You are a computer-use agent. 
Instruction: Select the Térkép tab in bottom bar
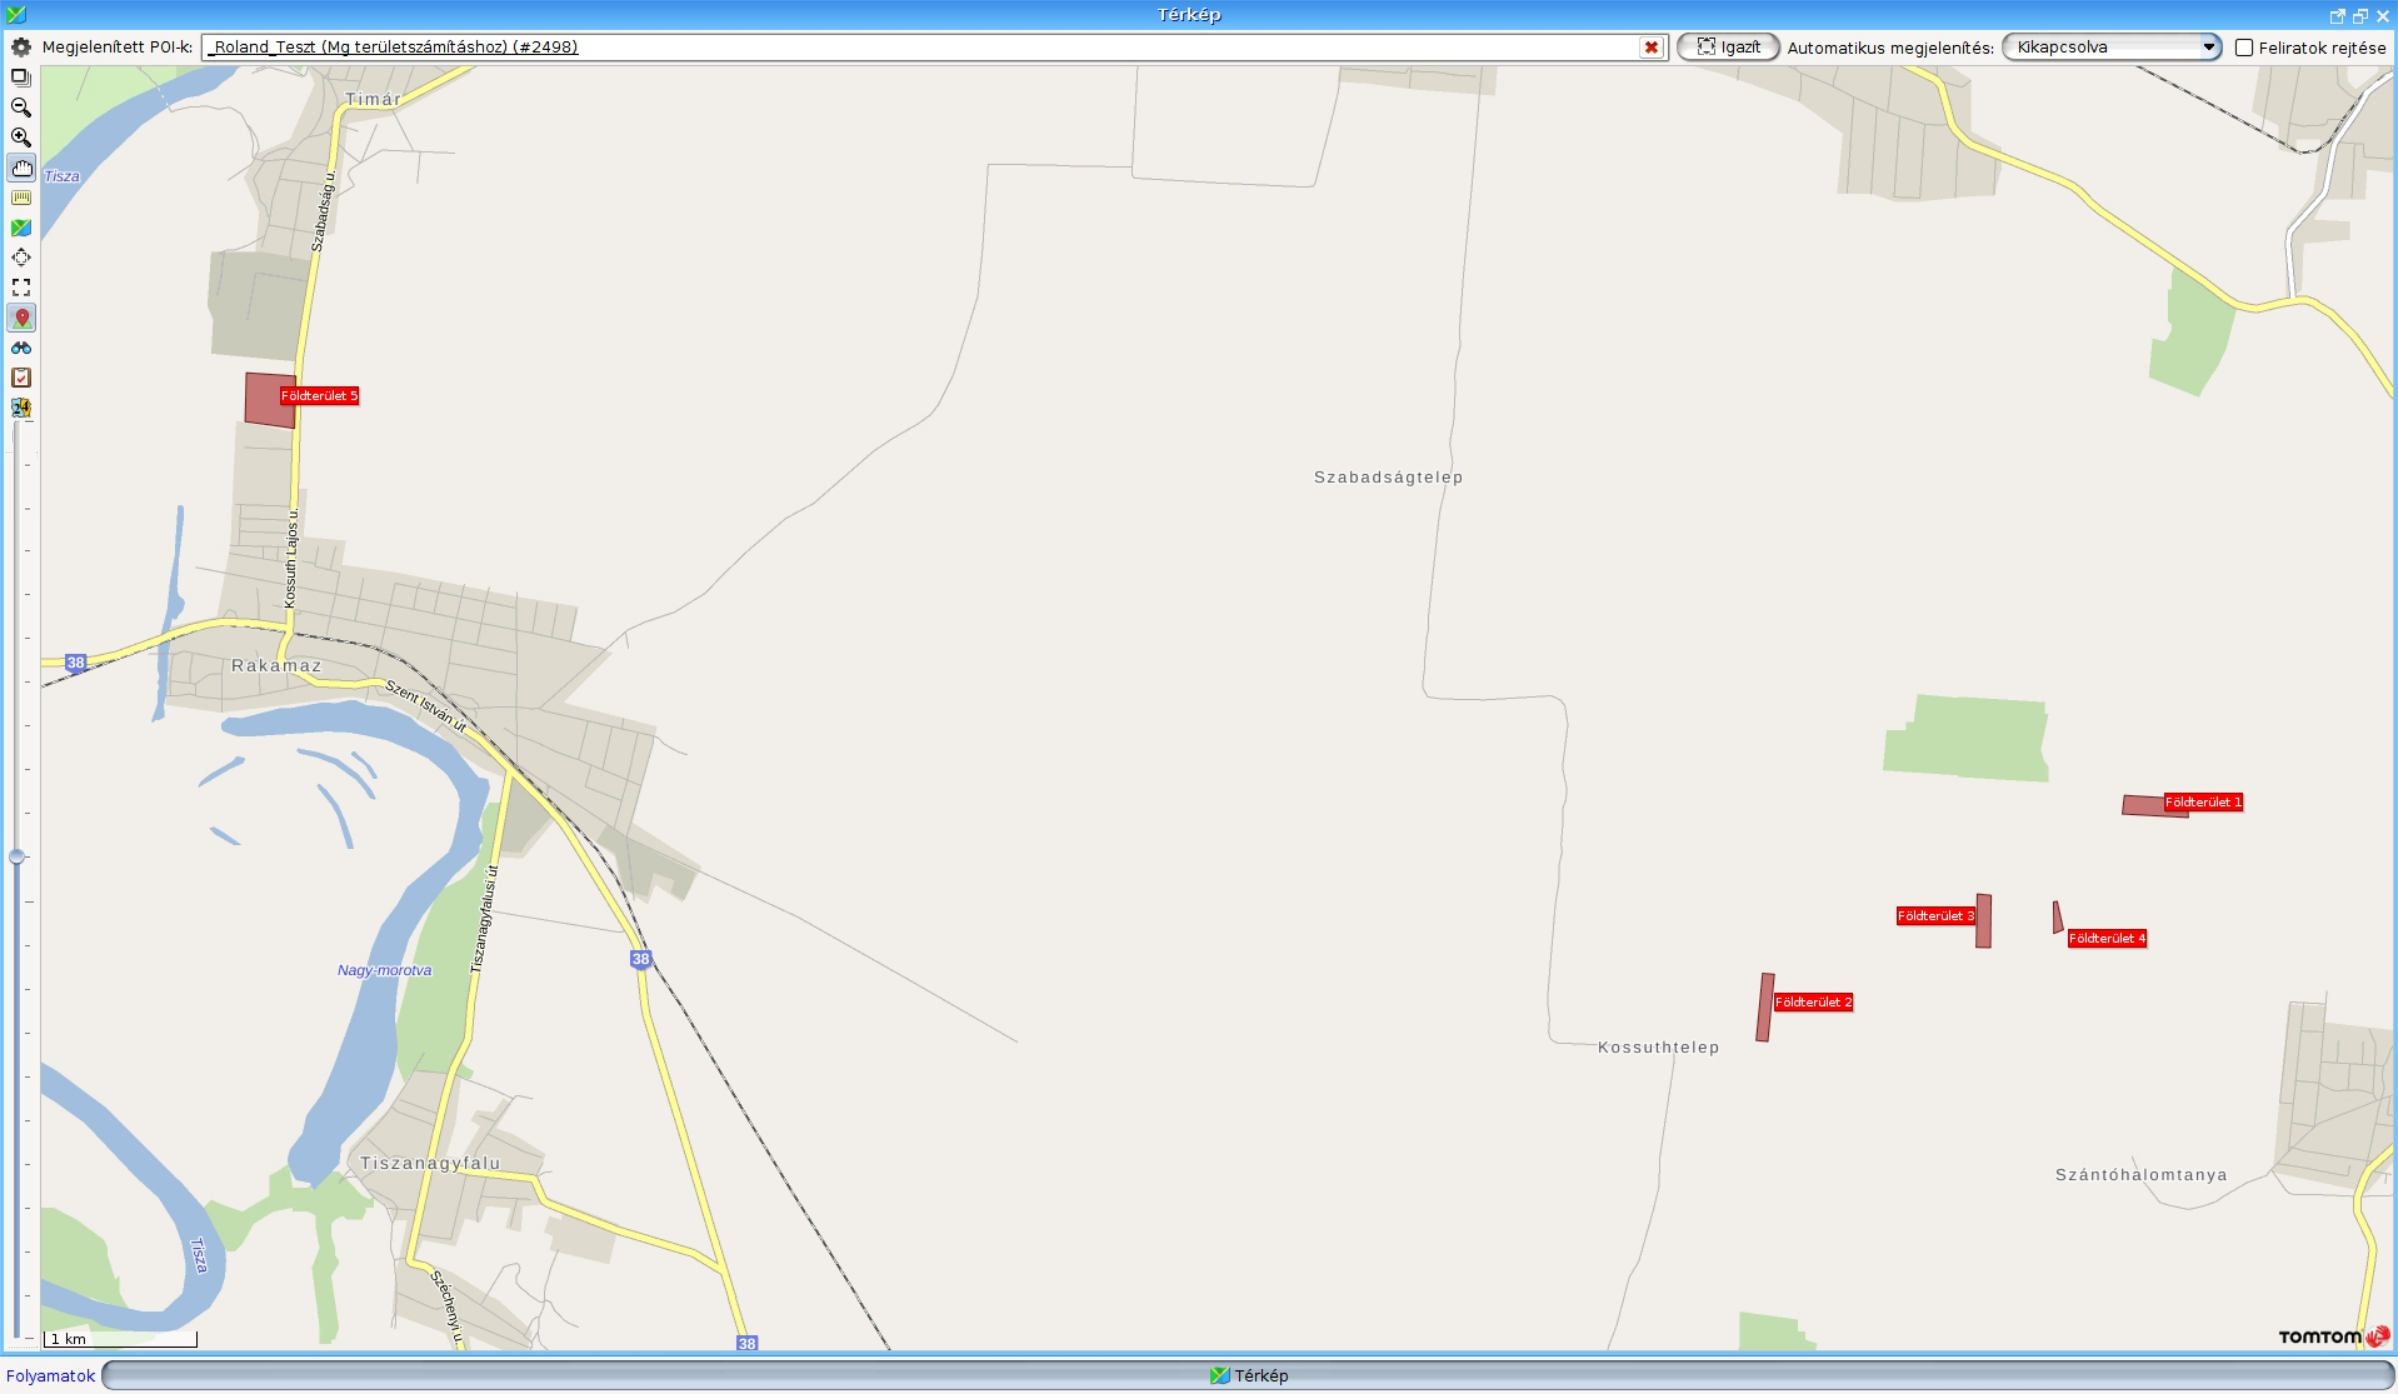pos(1248,1376)
